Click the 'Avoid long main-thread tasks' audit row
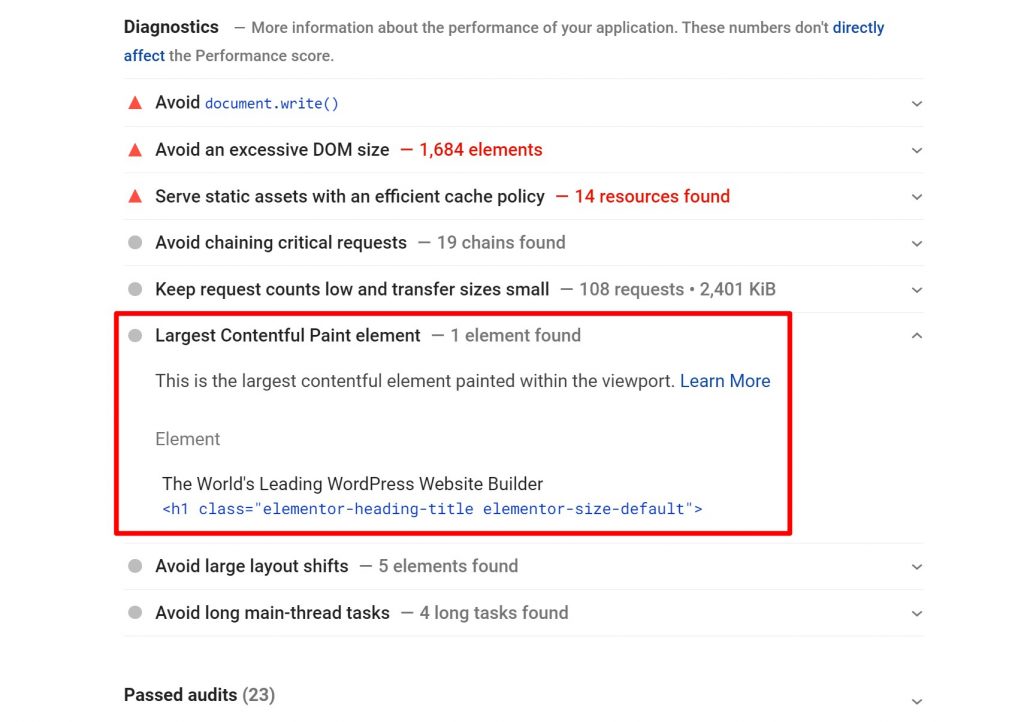 [272, 613]
